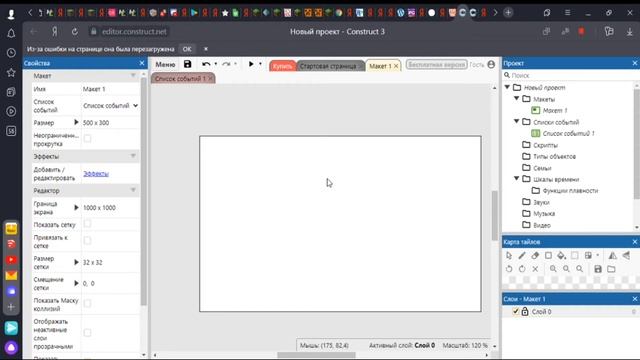
Task: Open browser downloads arrow icon
Action: [629, 31]
